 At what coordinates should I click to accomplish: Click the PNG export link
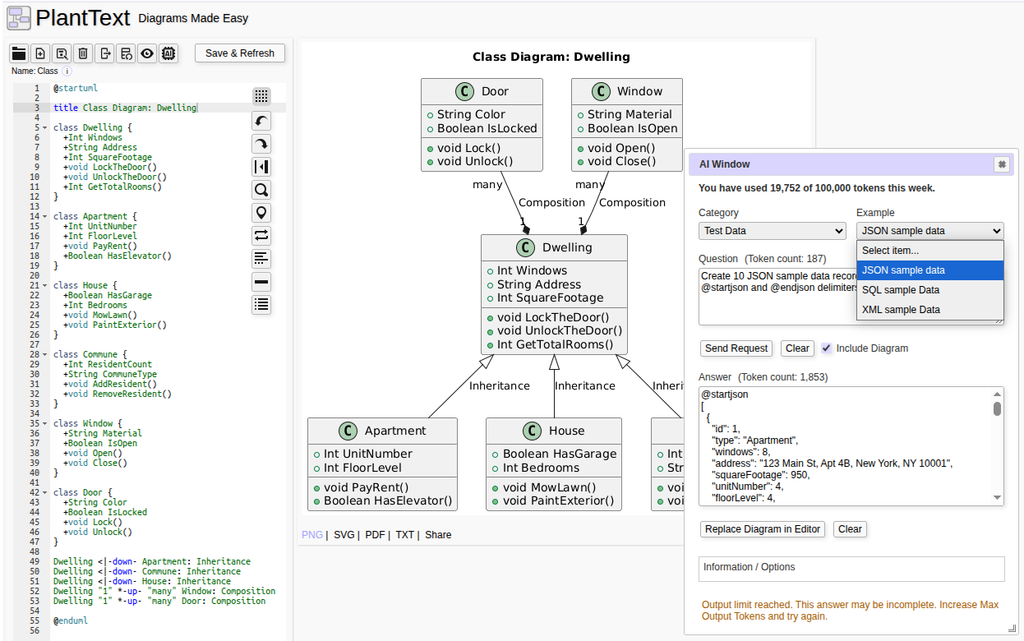[312, 535]
